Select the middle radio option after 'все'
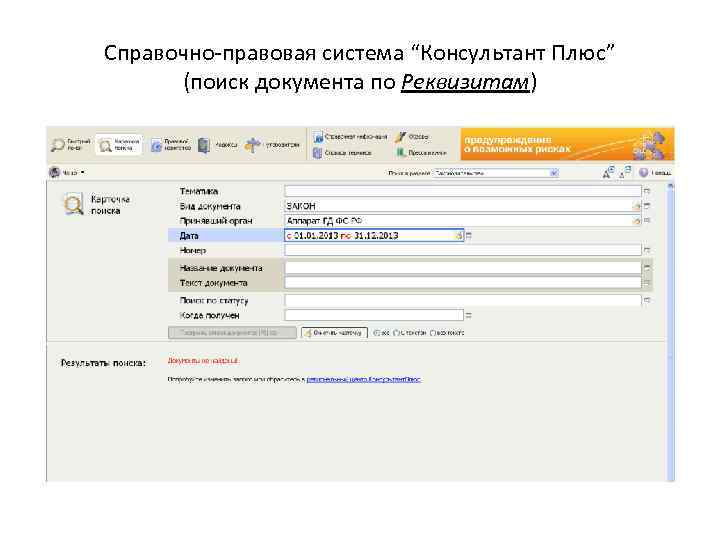 pos(396,333)
